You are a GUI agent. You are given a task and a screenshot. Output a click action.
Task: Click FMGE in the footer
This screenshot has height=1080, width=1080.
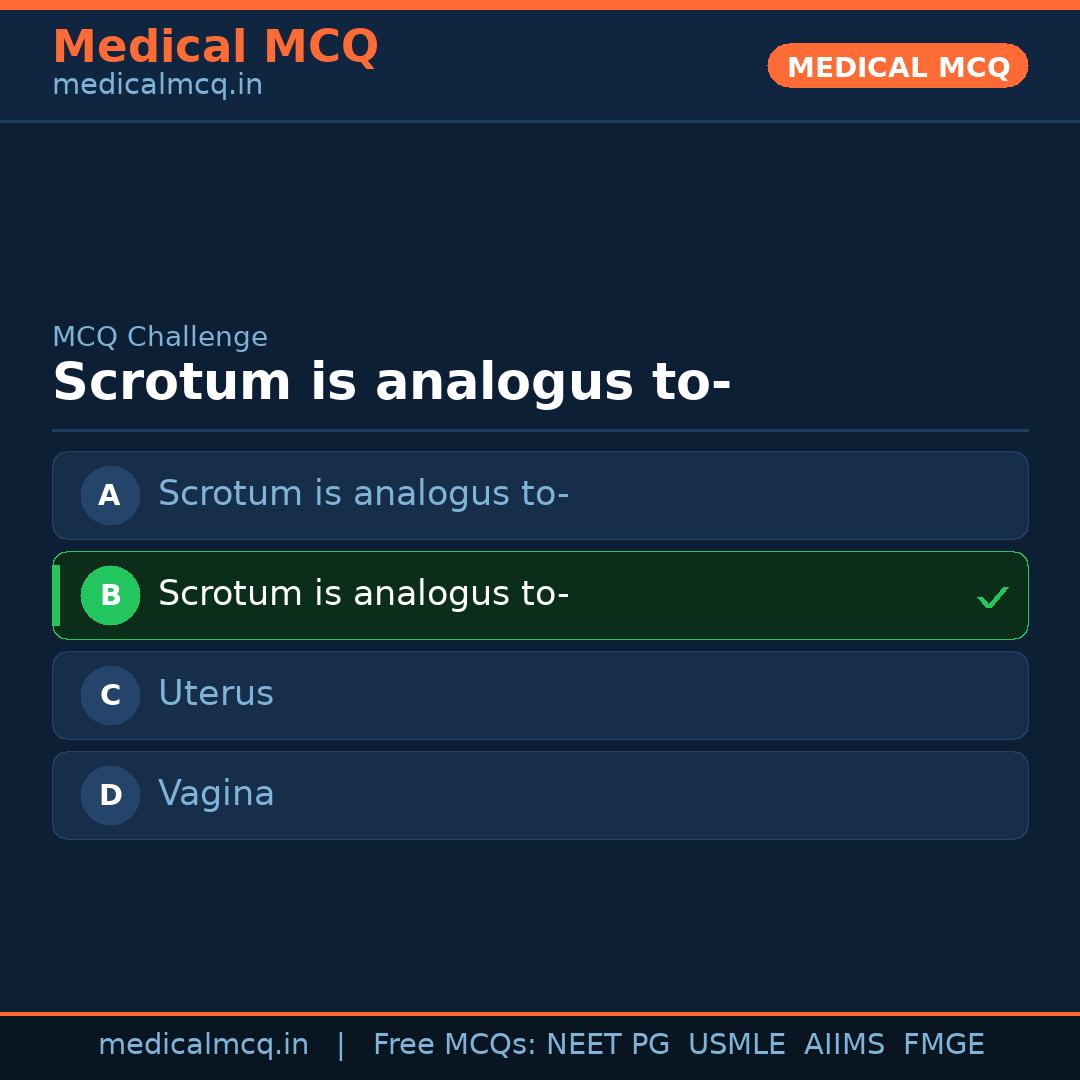tap(944, 1045)
